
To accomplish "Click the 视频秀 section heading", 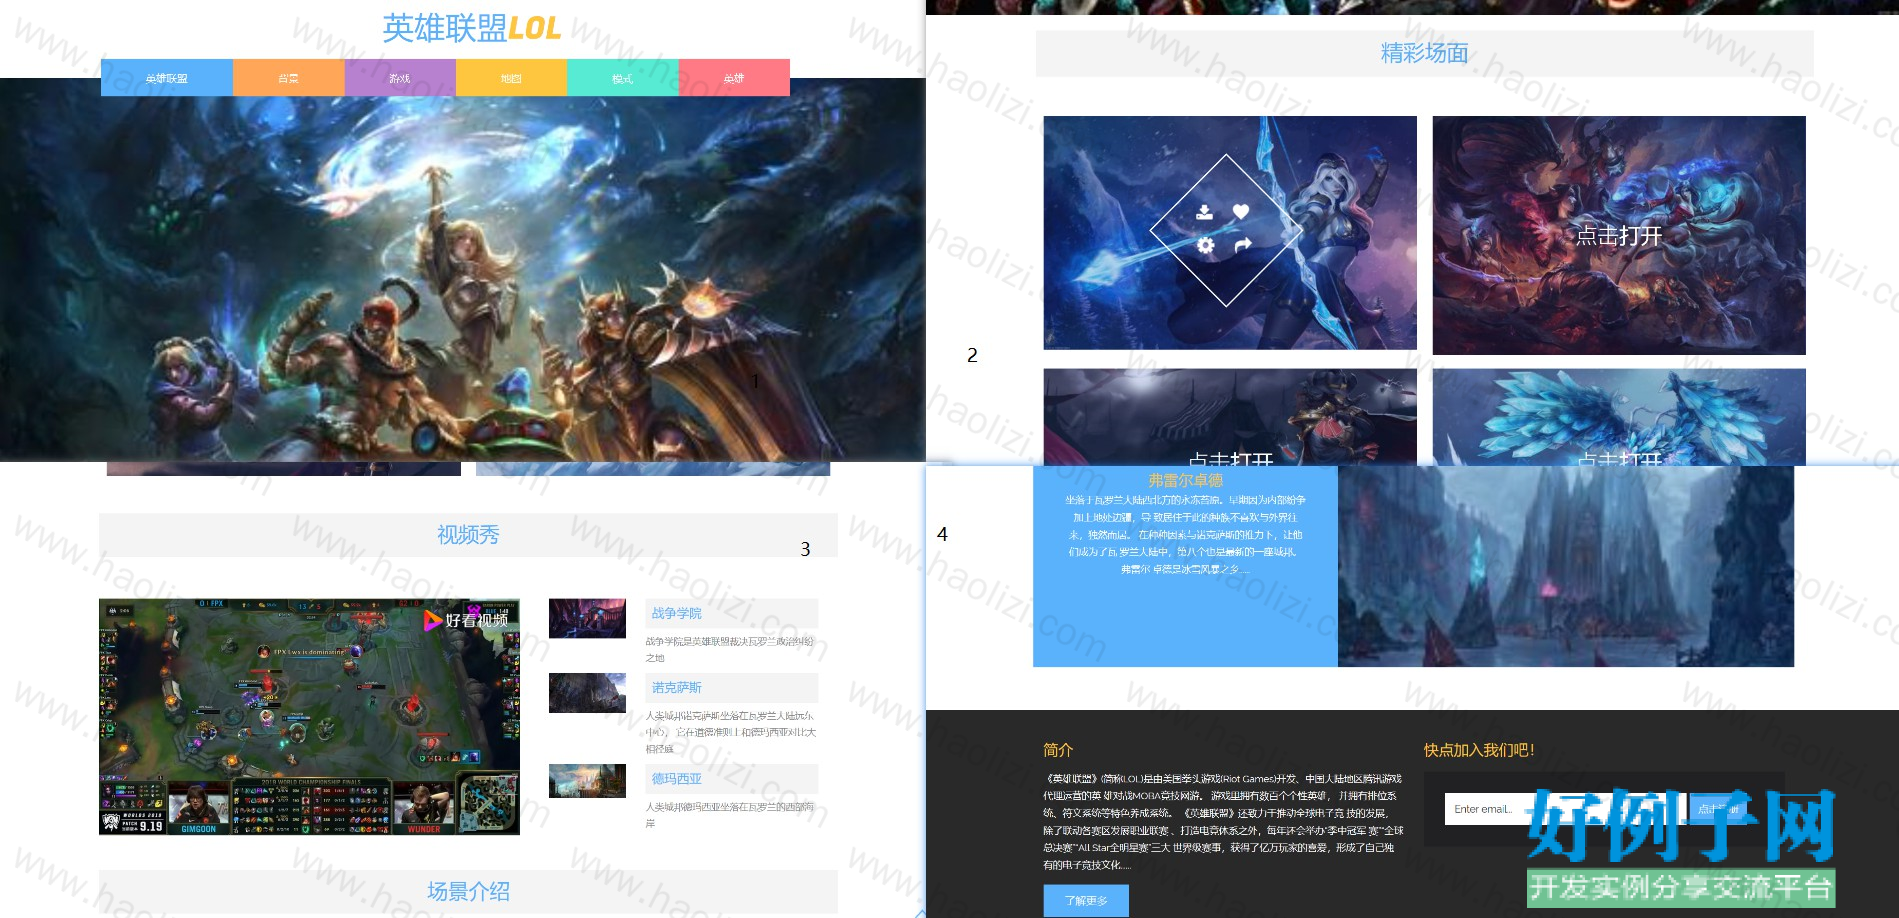I will coord(468,535).
